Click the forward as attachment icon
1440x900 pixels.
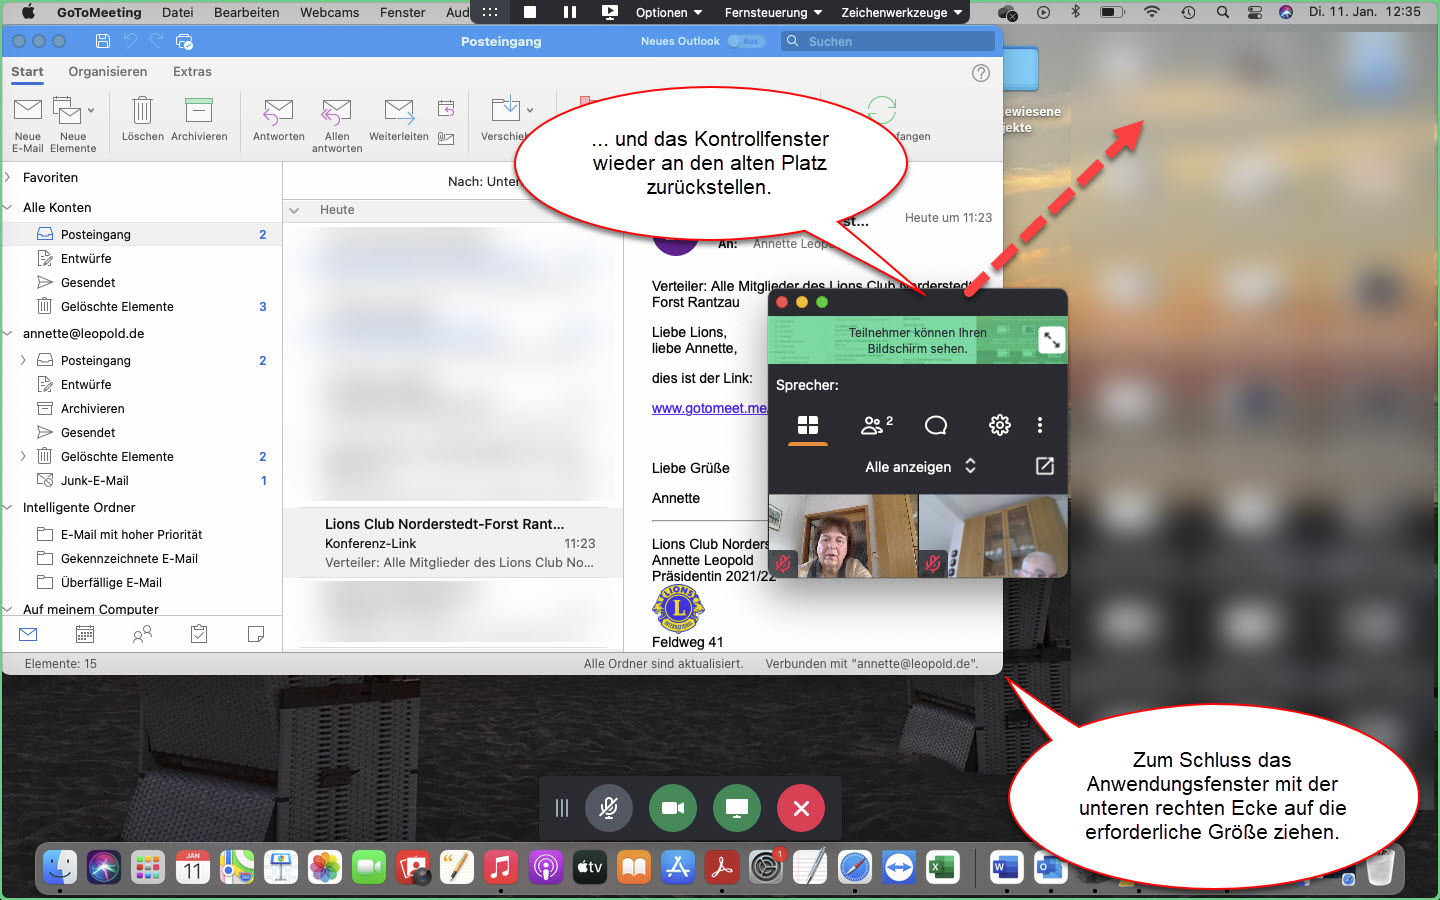(x=446, y=138)
